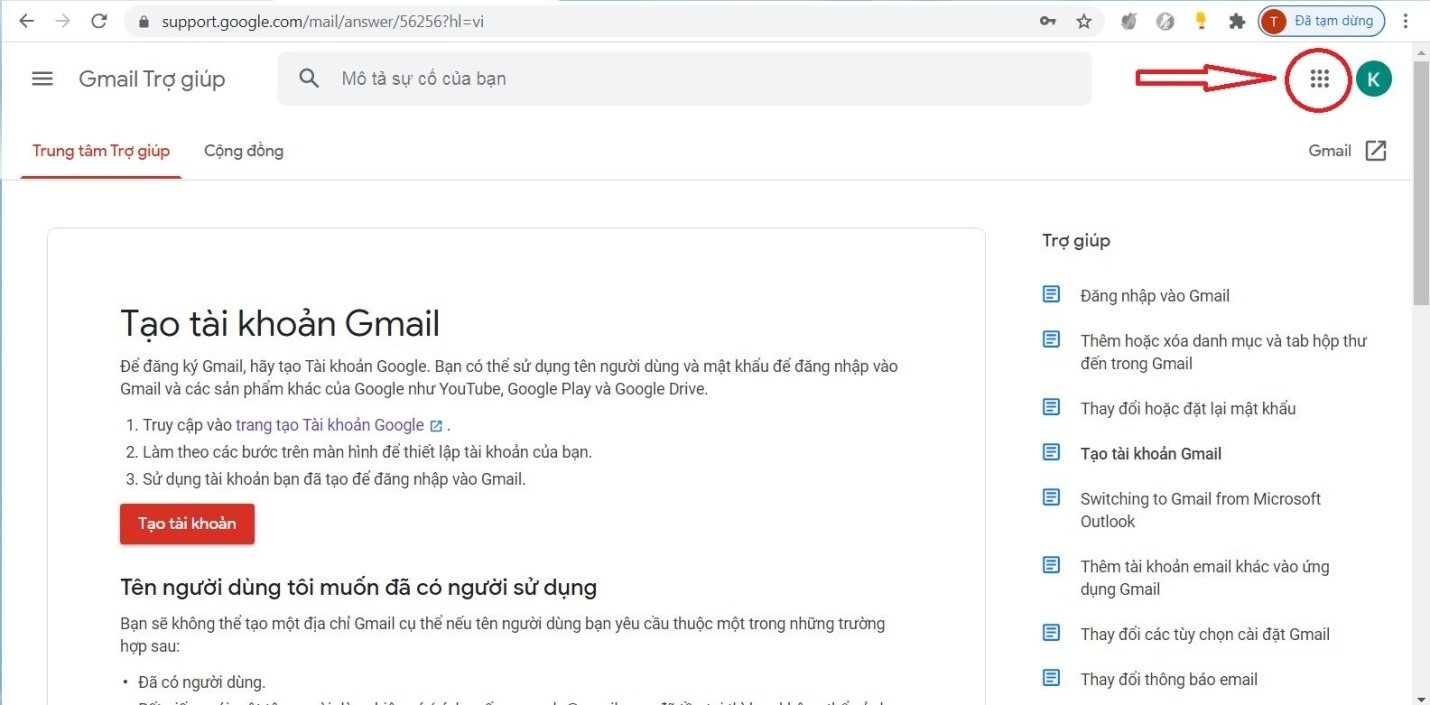Click the browser back arrow
The width and height of the screenshot is (1430, 705).
pyautogui.click(x=26, y=21)
